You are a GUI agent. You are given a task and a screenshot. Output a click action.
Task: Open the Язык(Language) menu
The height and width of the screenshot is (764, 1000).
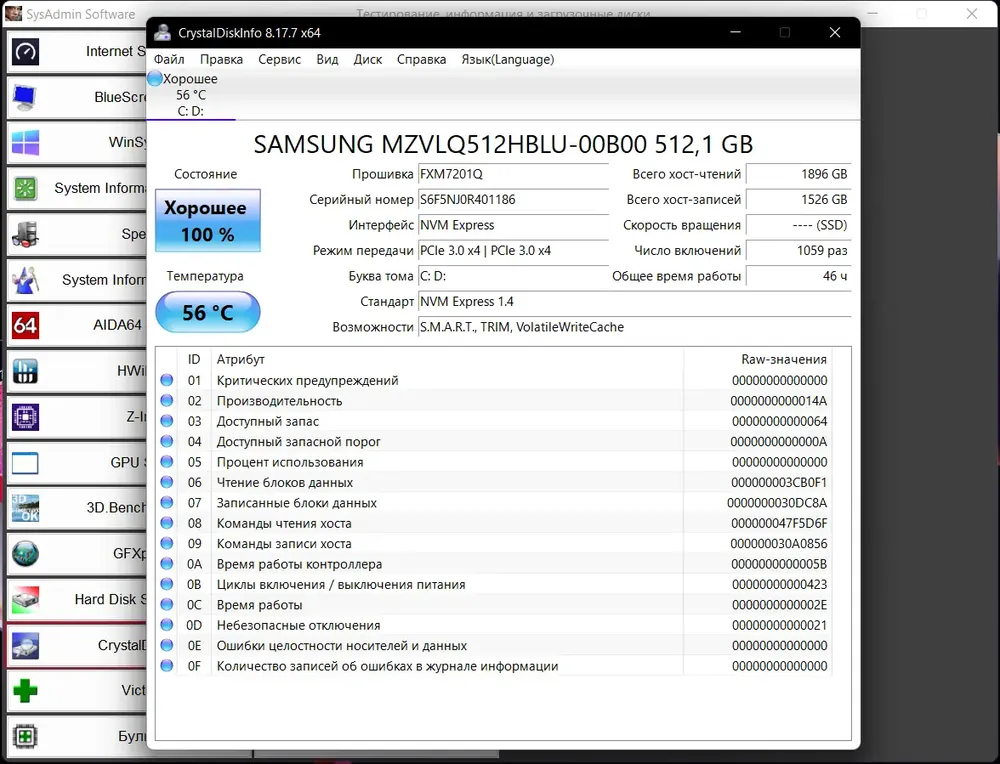[x=507, y=59]
